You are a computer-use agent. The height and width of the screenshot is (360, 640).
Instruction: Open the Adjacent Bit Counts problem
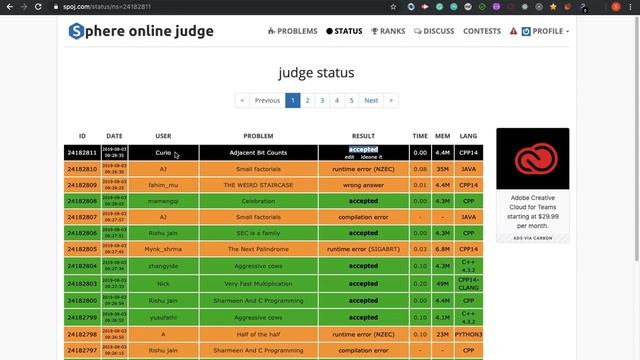pyautogui.click(x=258, y=153)
